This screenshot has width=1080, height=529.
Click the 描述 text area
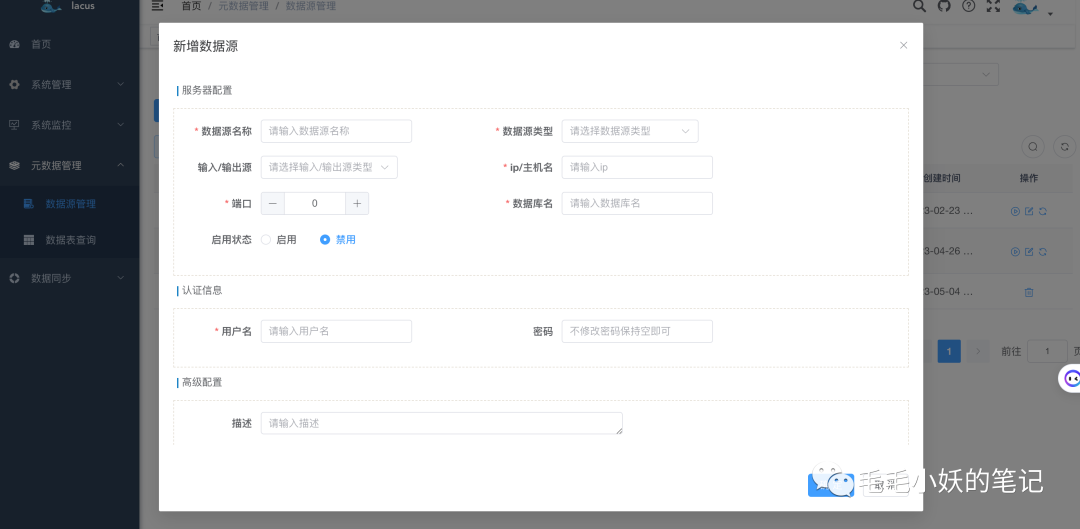pos(442,424)
